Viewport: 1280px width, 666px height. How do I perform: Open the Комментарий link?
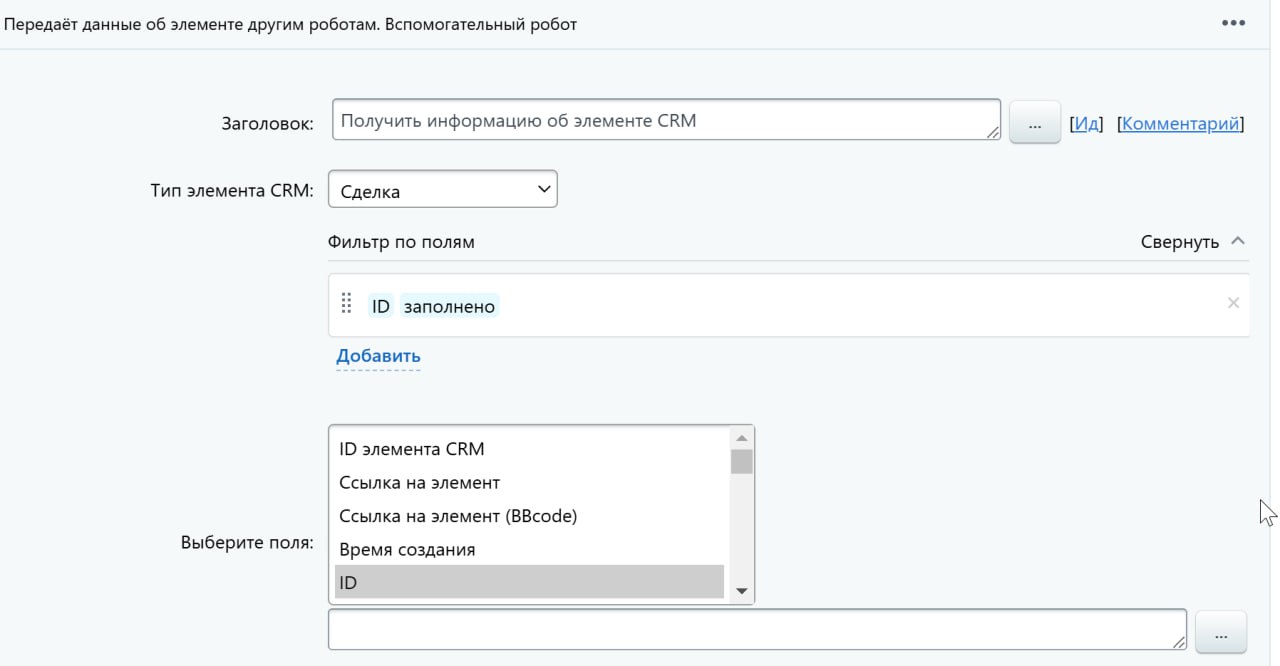(1180, 123)
